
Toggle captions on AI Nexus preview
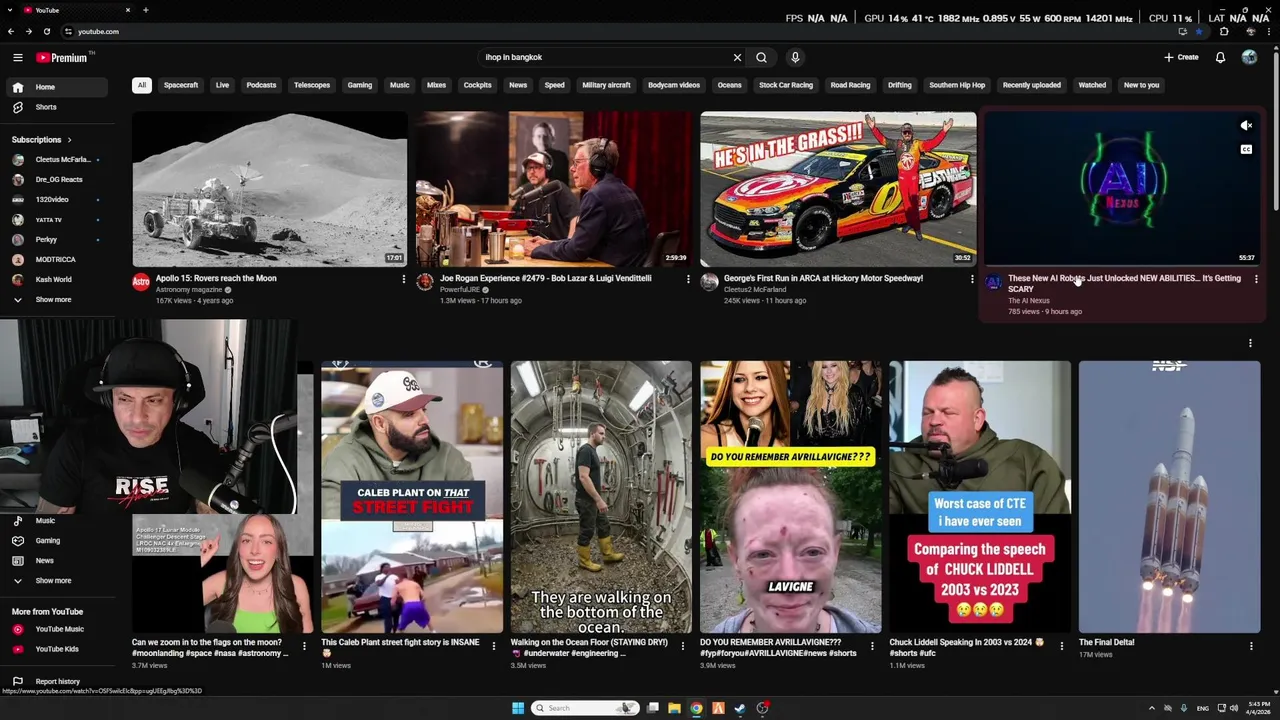tap(1246, 150)
